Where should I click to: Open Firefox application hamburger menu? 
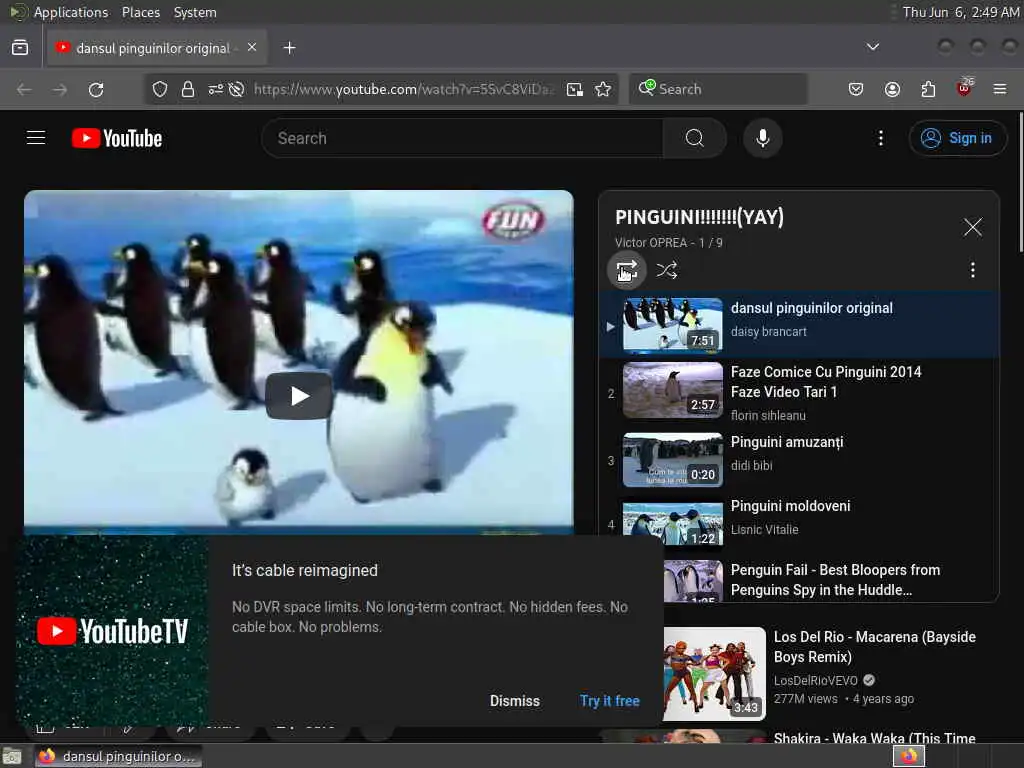[x=1000, y=89]
